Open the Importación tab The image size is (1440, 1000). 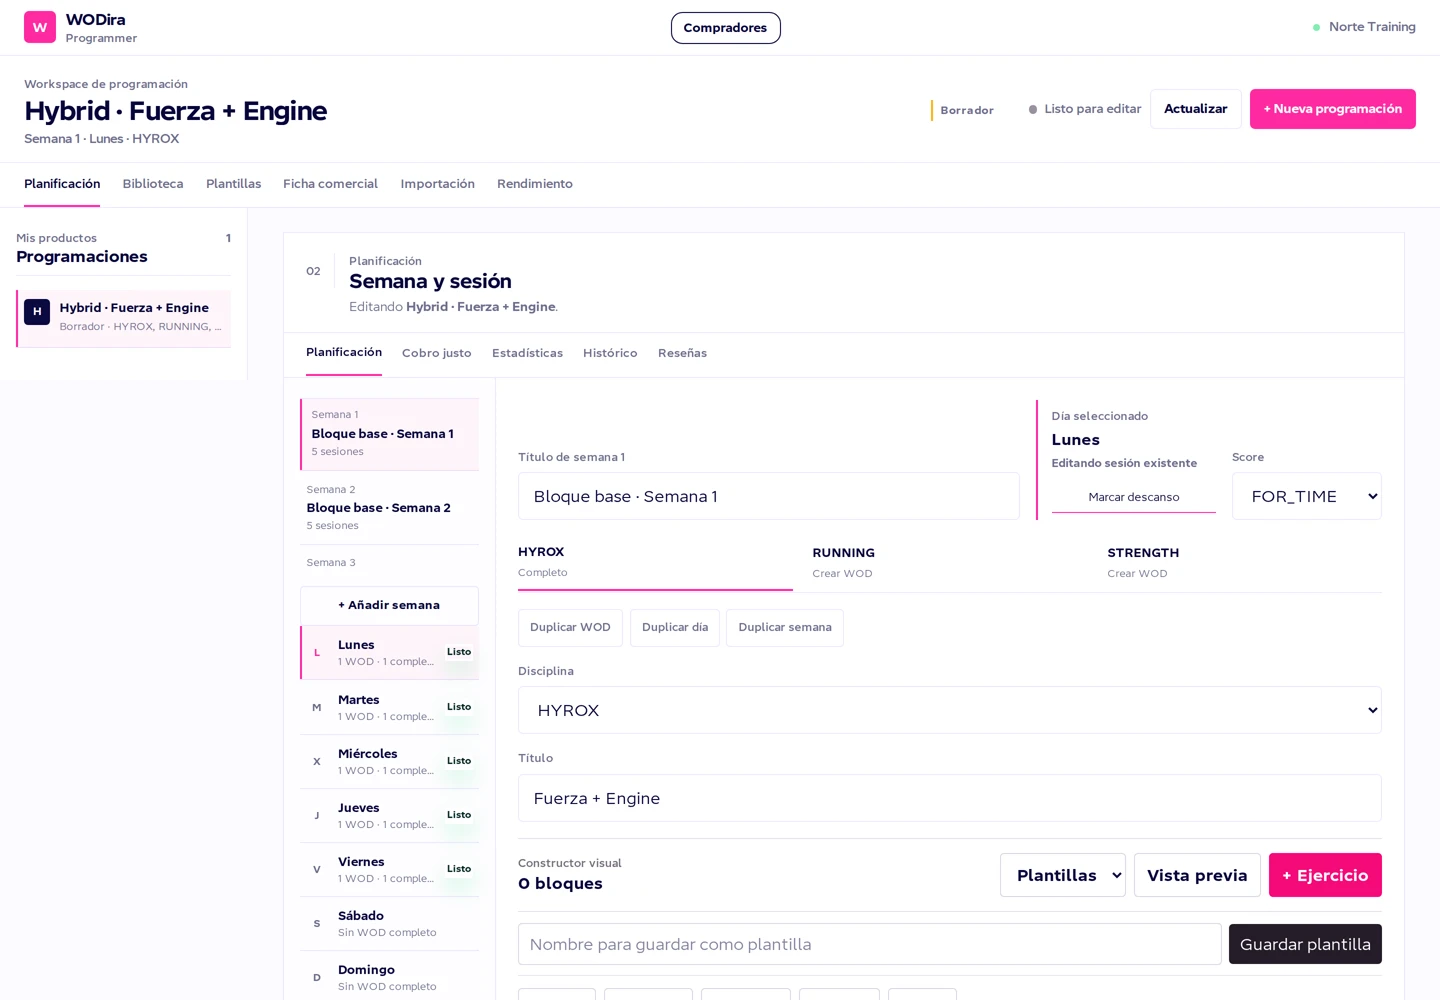click(x=437, y=184)
